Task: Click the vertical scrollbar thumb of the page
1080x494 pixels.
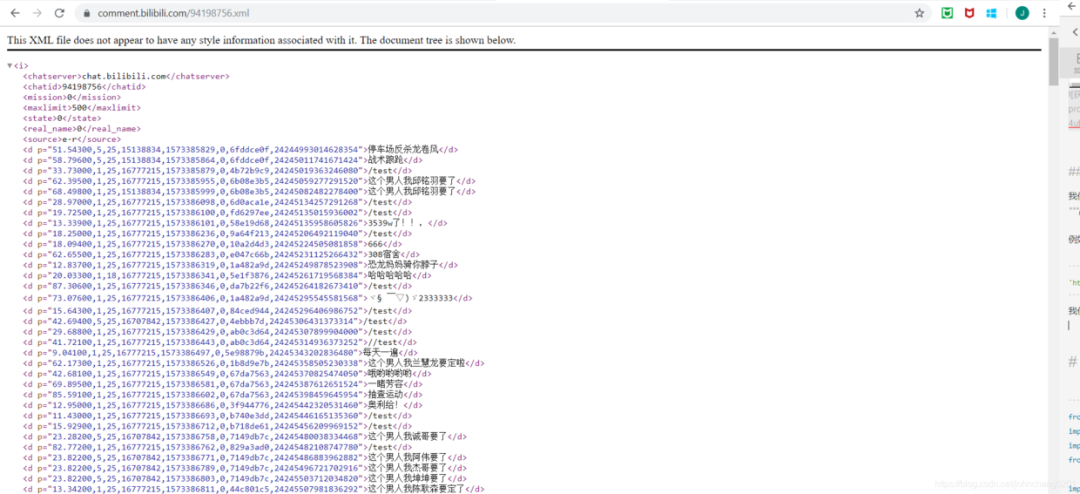Action: pos(1053,61)
